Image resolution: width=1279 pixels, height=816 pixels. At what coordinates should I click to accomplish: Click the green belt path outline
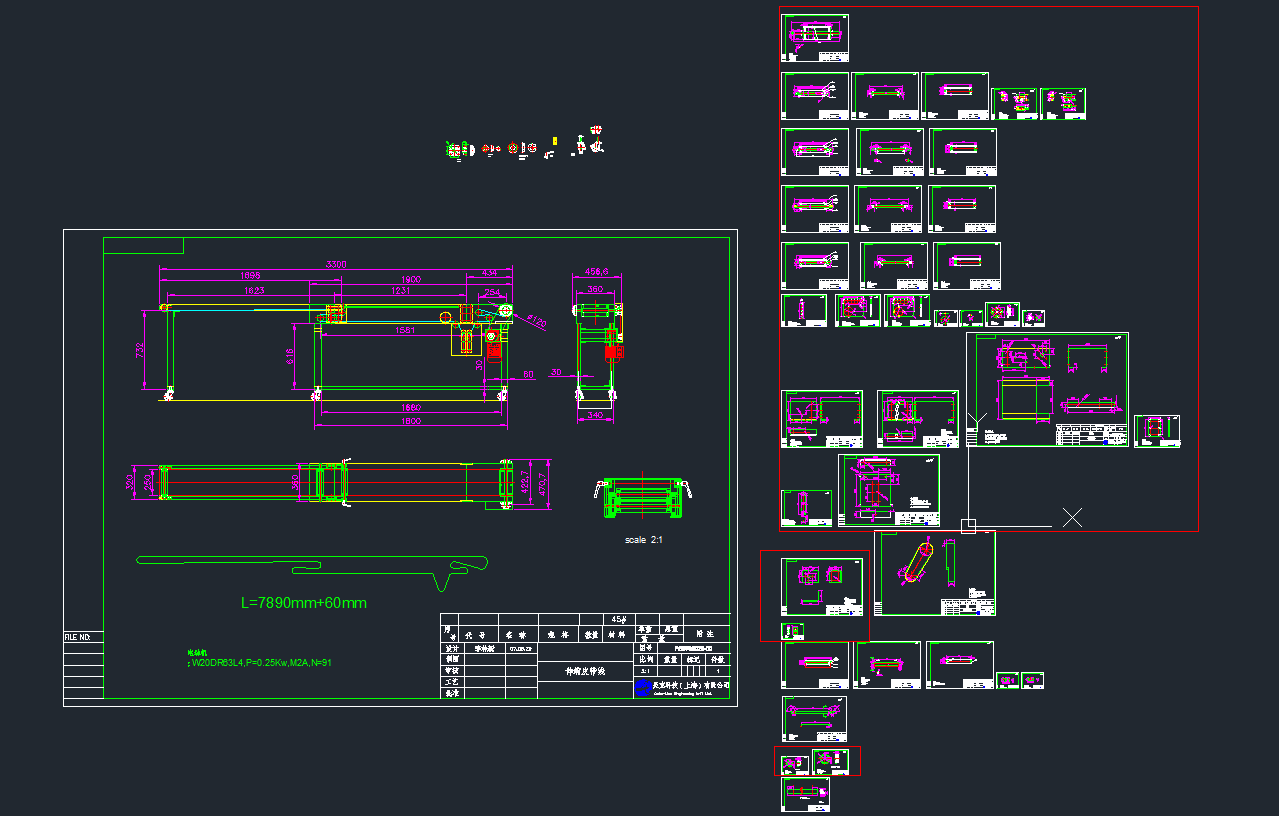point(310,563)
